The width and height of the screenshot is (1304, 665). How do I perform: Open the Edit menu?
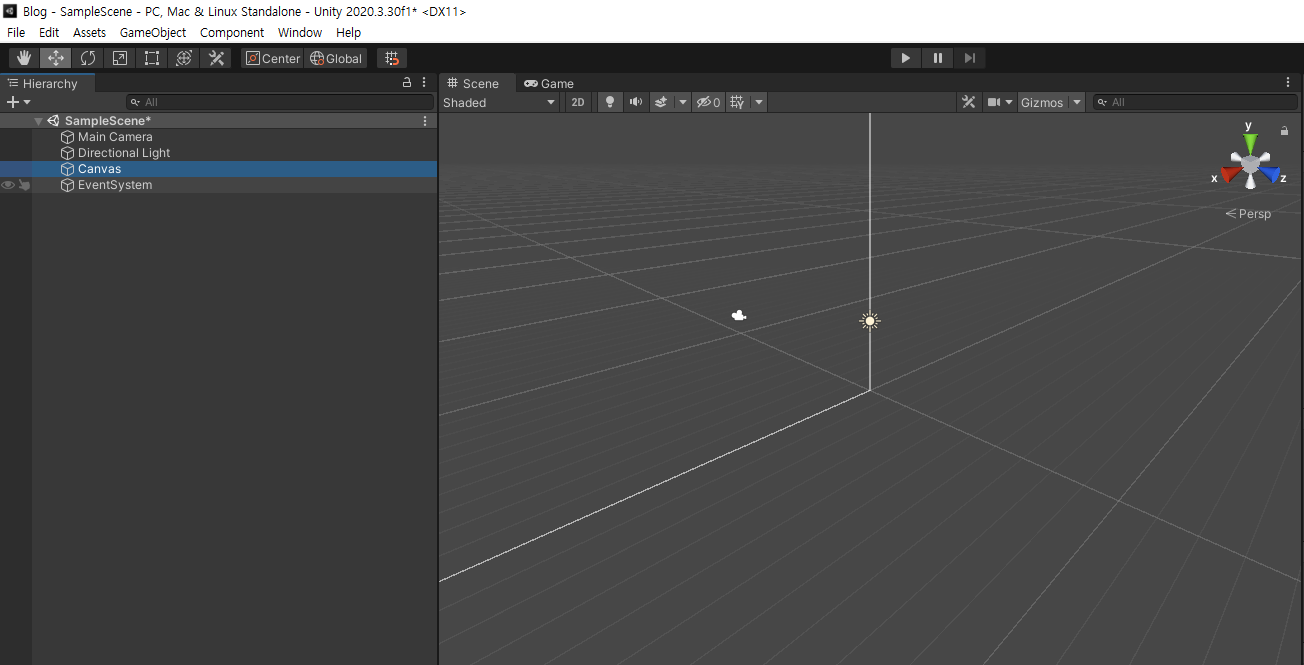pyautogui.click(x=49, y=32)
